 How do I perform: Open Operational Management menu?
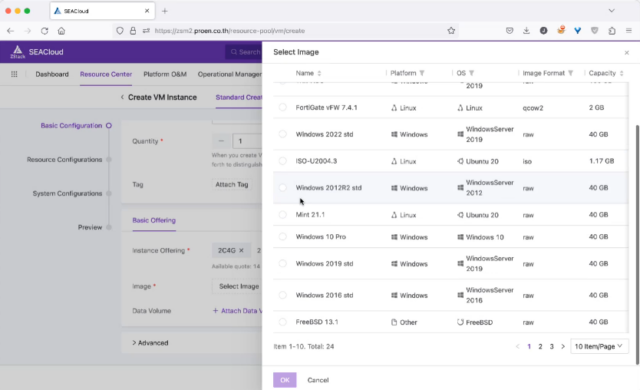coord(230,74)
